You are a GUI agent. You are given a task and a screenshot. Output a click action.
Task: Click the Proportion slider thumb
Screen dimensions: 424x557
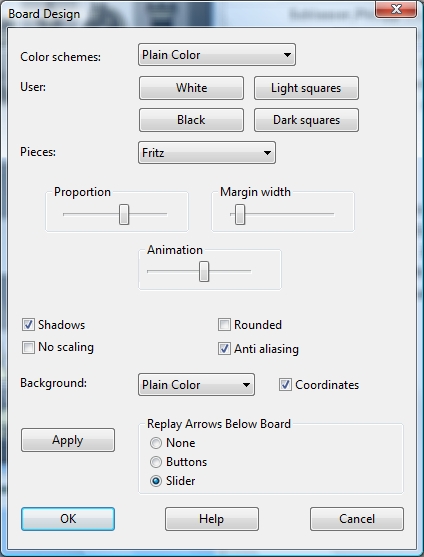coord(124,214)
